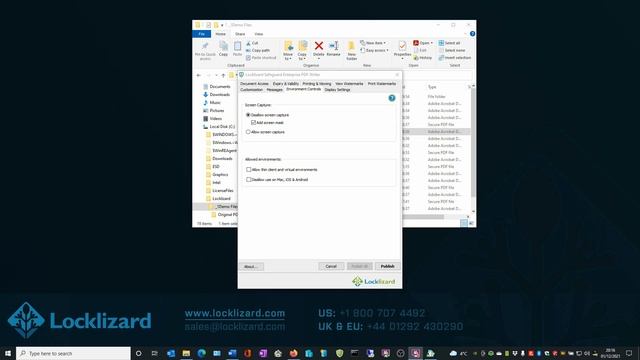Open the Expiry & Validity tab
Screen dimensions: 640x360
pos(286,84)
